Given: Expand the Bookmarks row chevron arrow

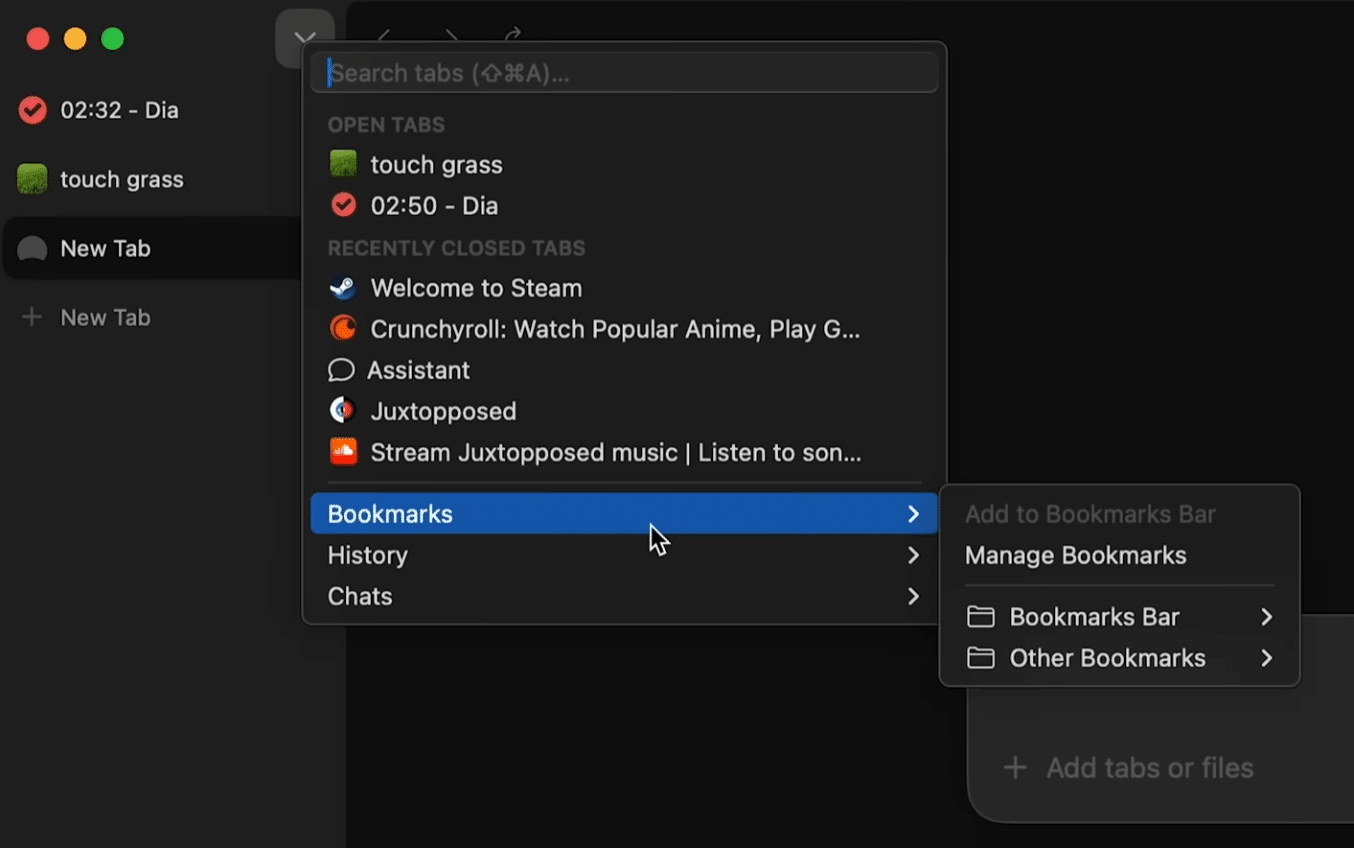Looking at the screenshot, I should pos(913,514).
